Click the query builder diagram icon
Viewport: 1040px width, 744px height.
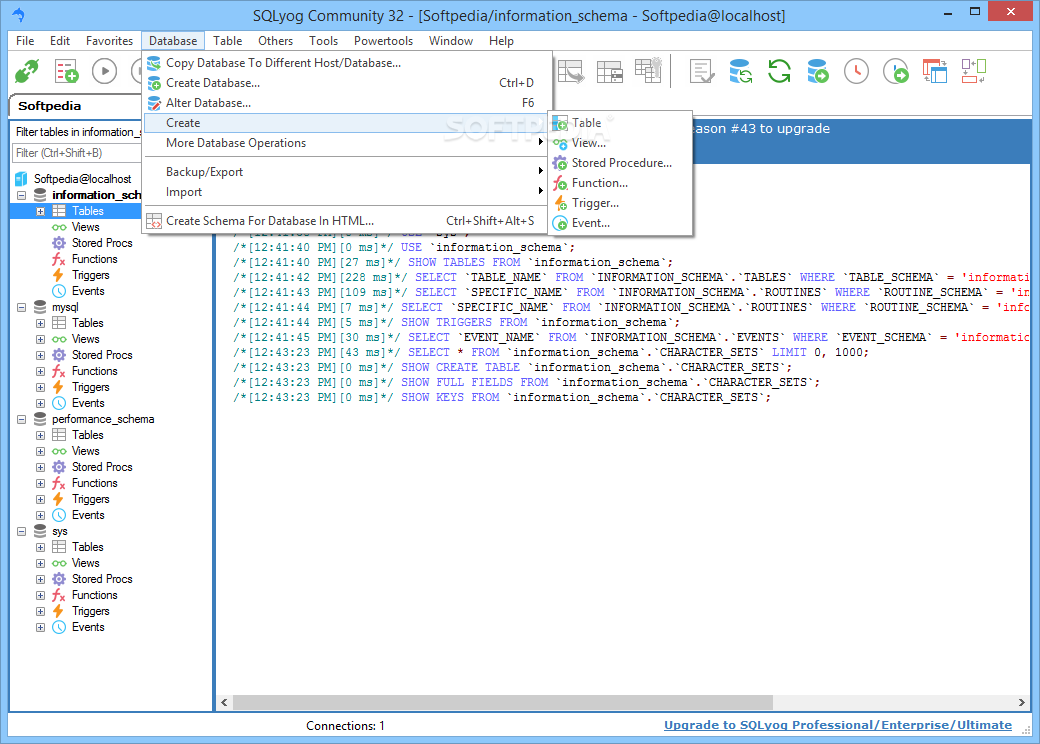(974, 71)
